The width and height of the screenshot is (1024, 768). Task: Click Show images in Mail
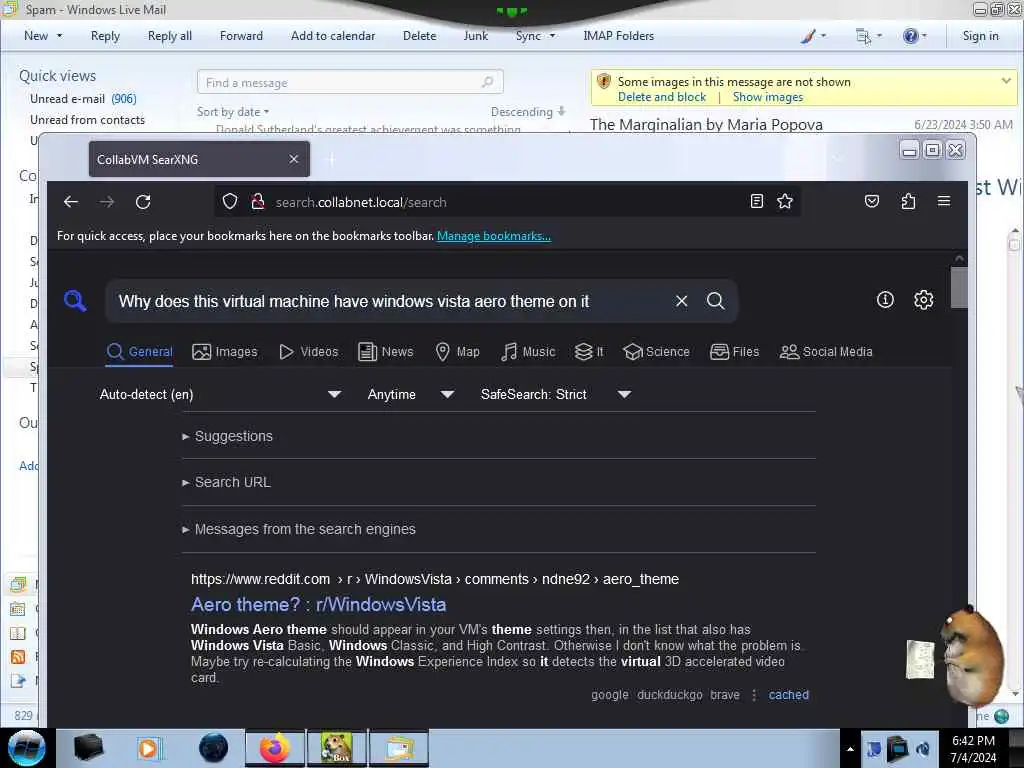pyautogui.click(x=767, y=97)
